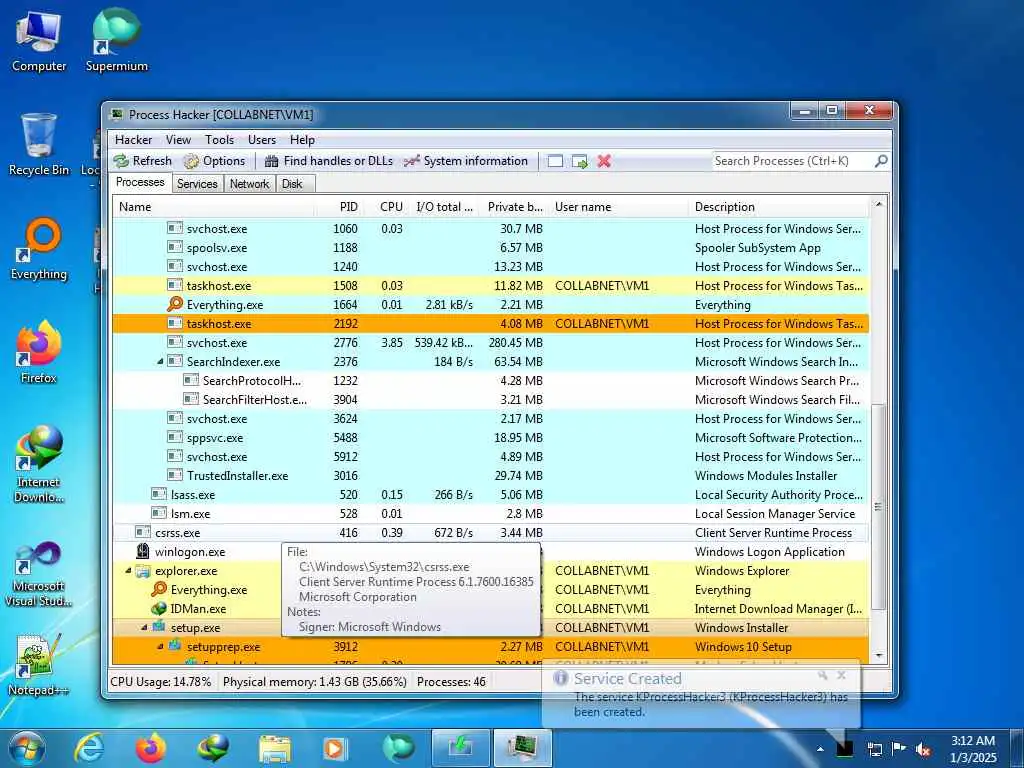Collapse the explorer.exe tree node
The image size is (1024, 768).
[129, 571]
